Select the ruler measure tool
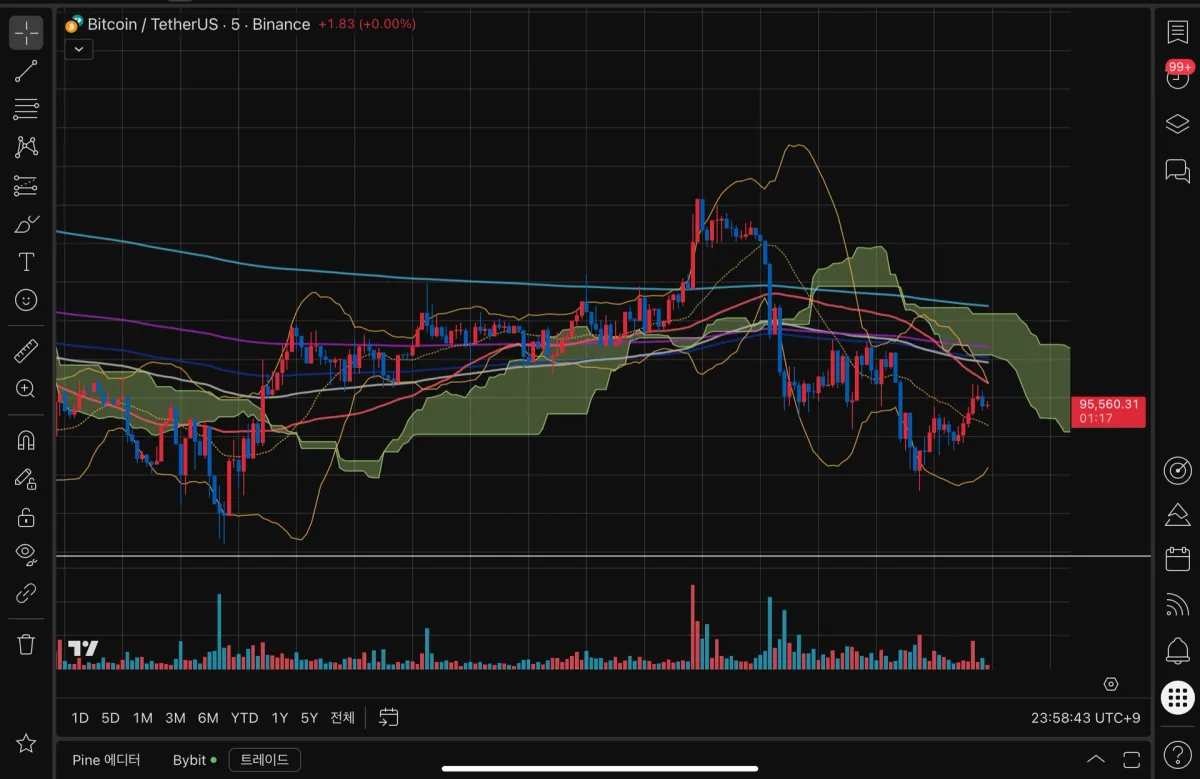Screen dimensions: 1200x779 pyautogui.click(x=26, y=351)
